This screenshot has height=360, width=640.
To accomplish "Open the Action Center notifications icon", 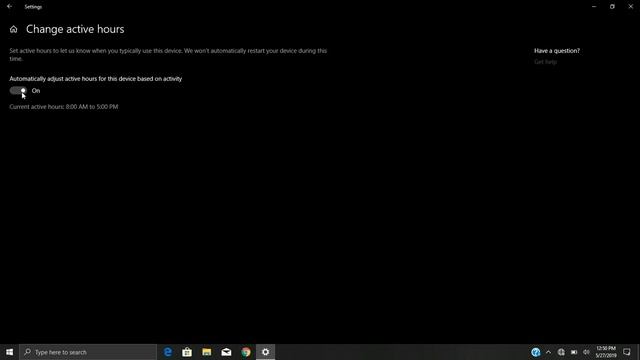I will pyautogui.click(x=627, y=352).
